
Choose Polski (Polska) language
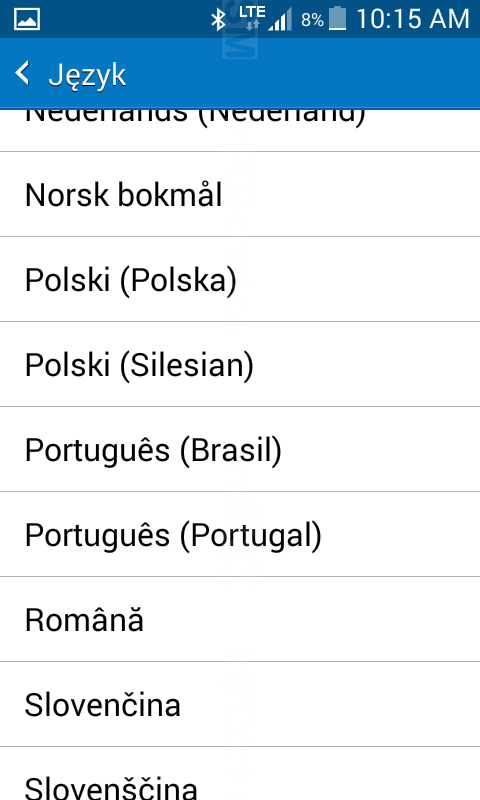[240, 280]
